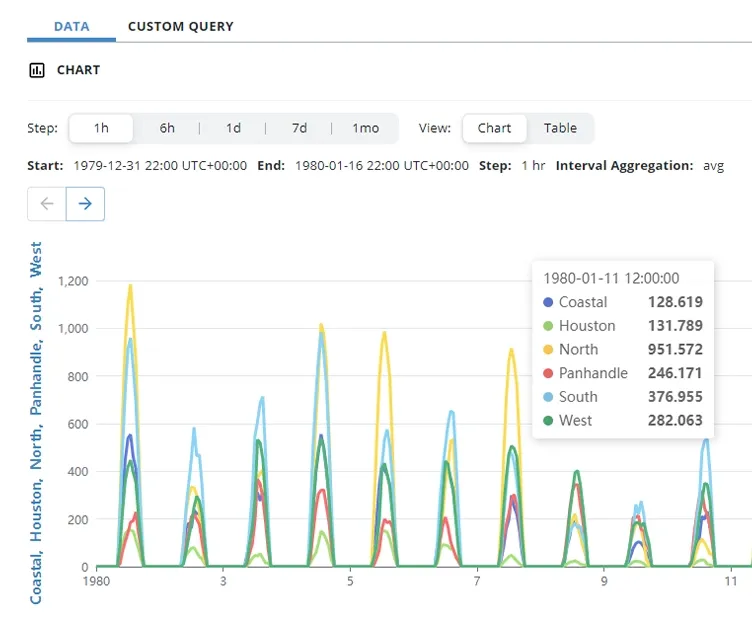
Task: Click the start time 1979-12-31 22:00 UTC+00:00
Action: 160,165
